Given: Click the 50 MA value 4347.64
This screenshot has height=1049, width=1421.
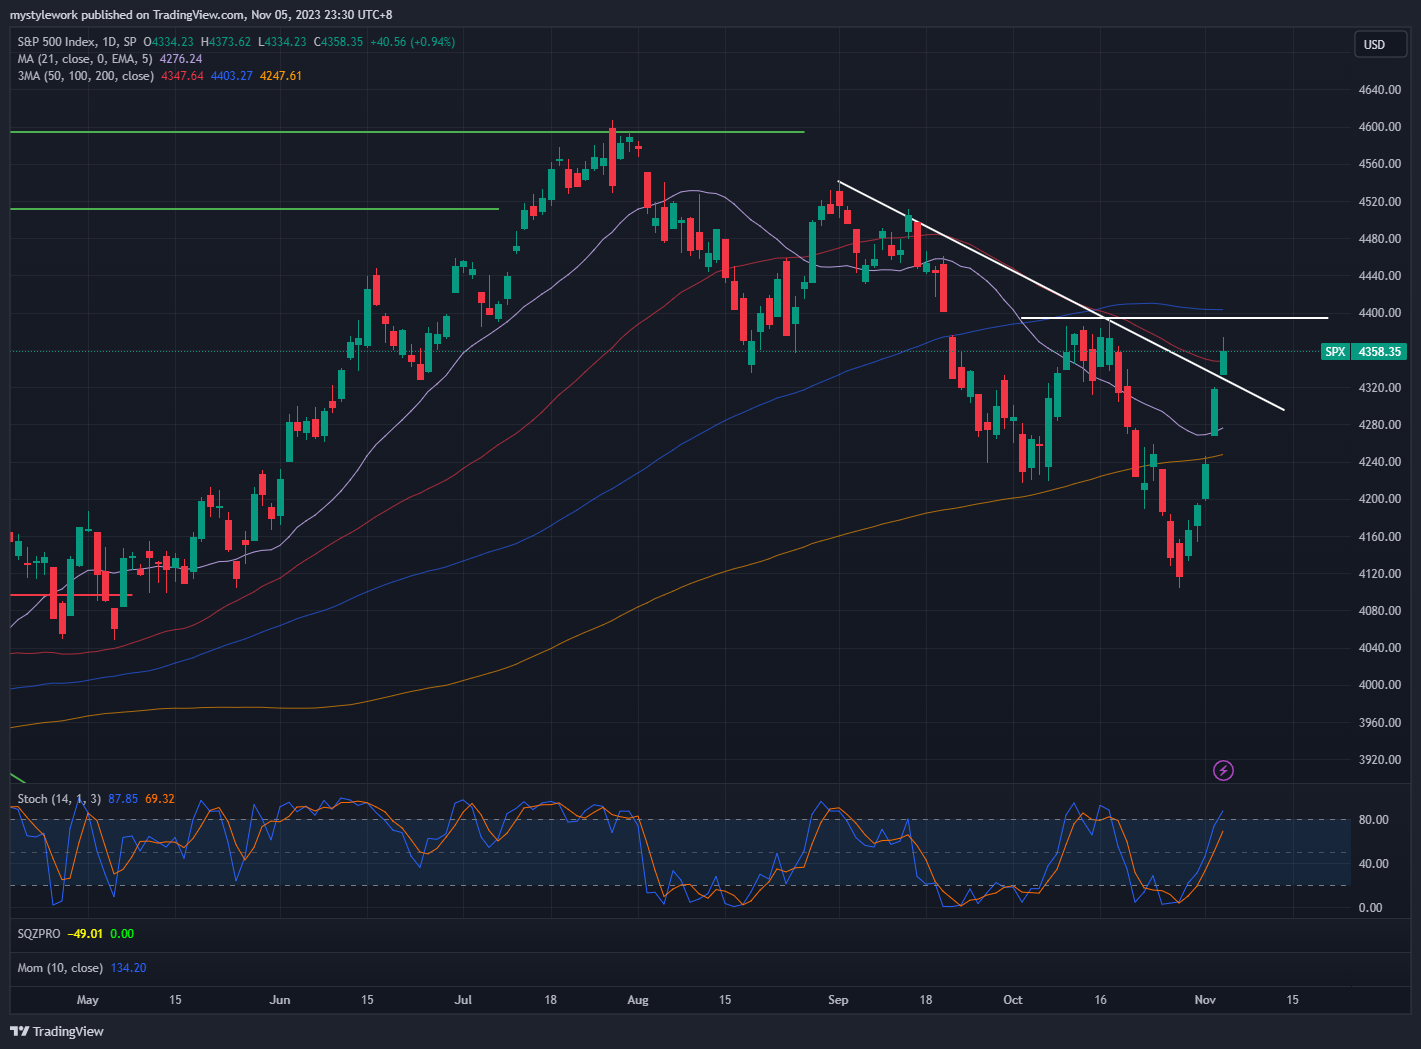Looking at the screenshot, I should click(182, 76).
